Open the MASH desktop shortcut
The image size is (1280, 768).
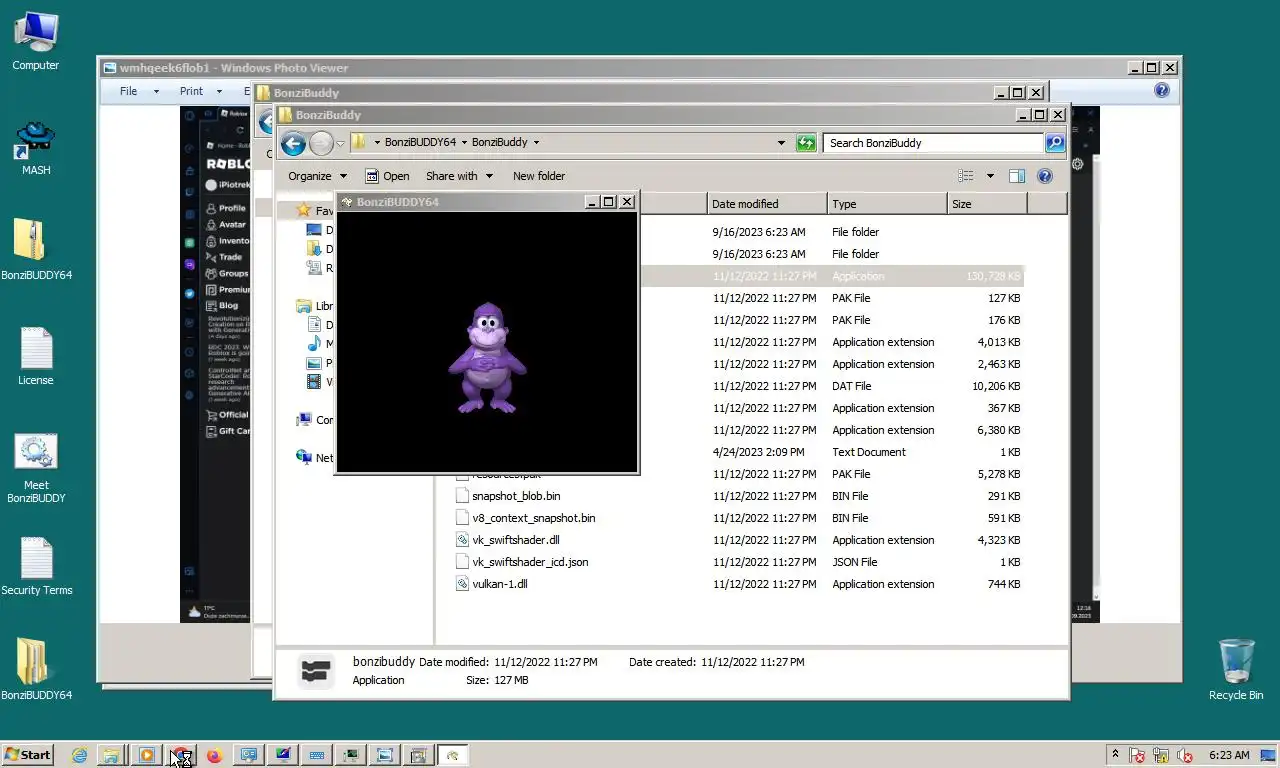click(x=36, y=149)
